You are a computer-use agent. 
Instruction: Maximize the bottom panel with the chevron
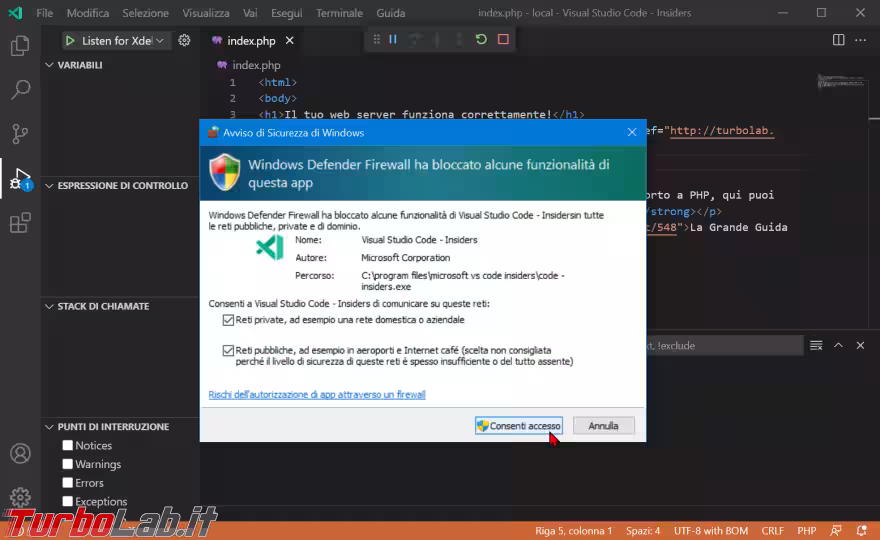click(838, 345)
